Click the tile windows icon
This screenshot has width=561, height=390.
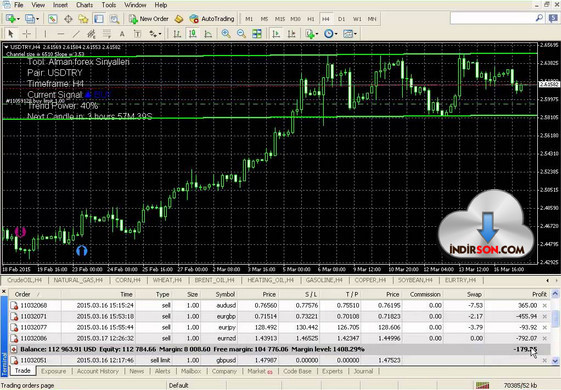pyautogui.click(x=257, y=34)
